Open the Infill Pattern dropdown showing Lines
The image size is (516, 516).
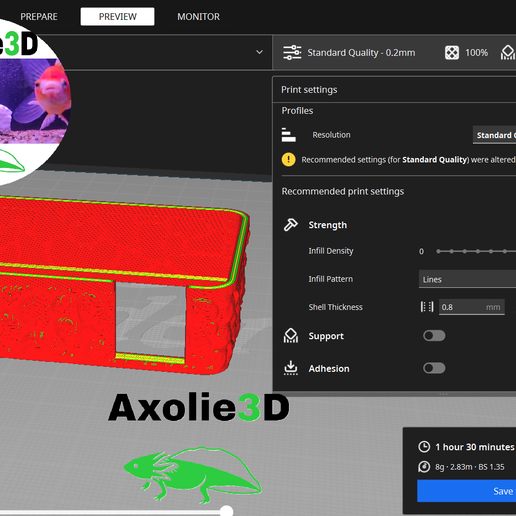coord(467,279)
